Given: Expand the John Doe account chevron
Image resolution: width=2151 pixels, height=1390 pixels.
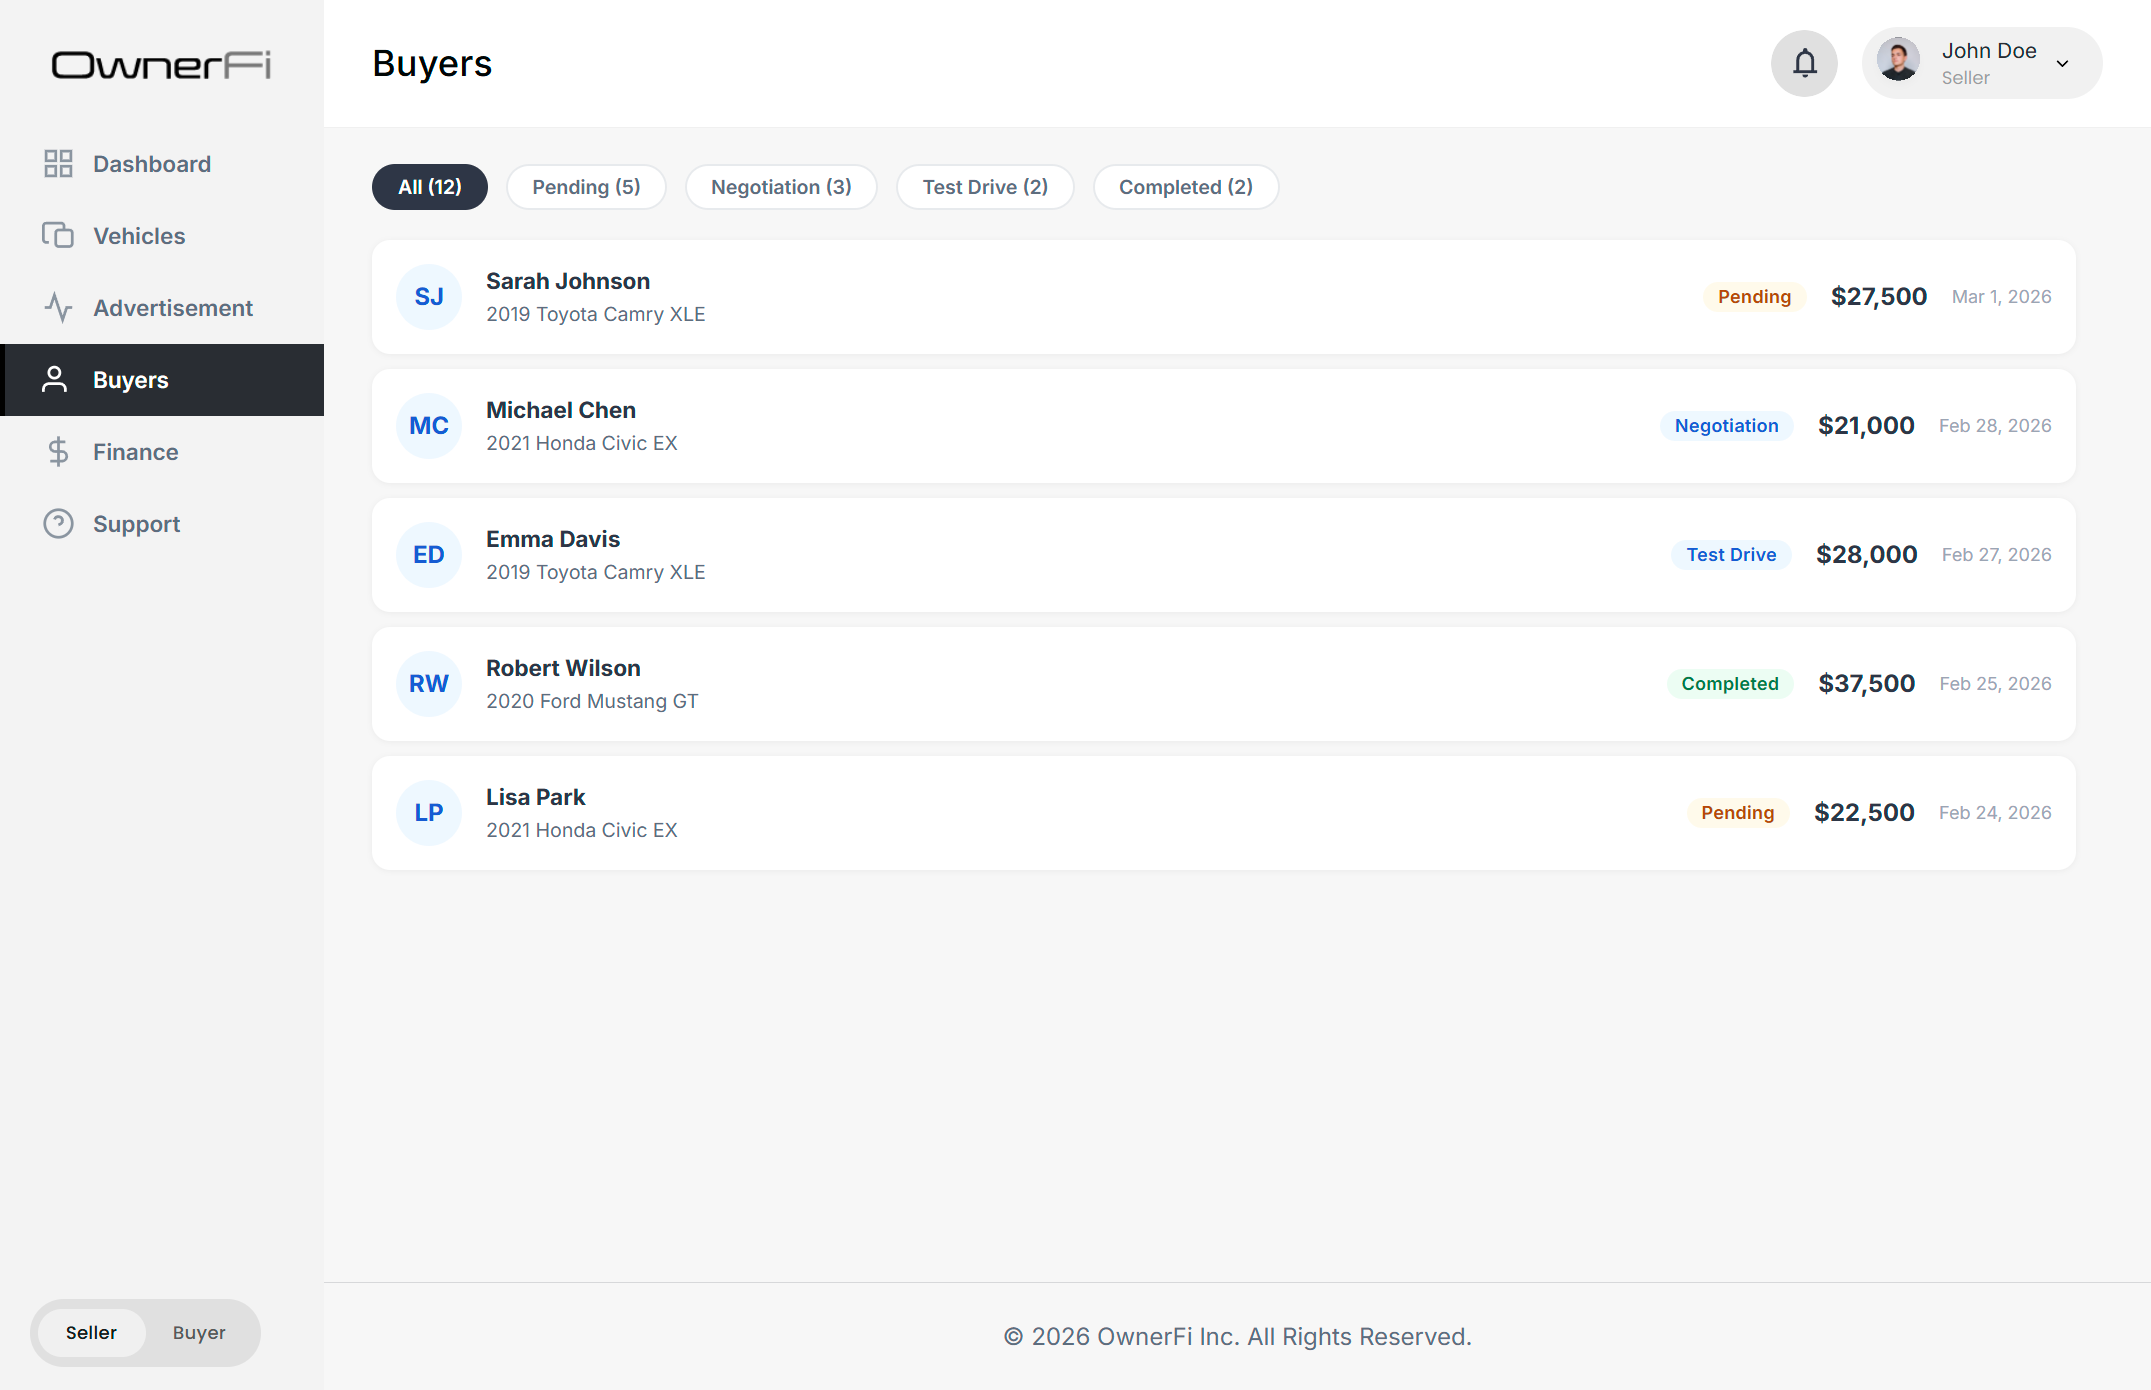Looking at the screenshot, I should click(2062, 64).
